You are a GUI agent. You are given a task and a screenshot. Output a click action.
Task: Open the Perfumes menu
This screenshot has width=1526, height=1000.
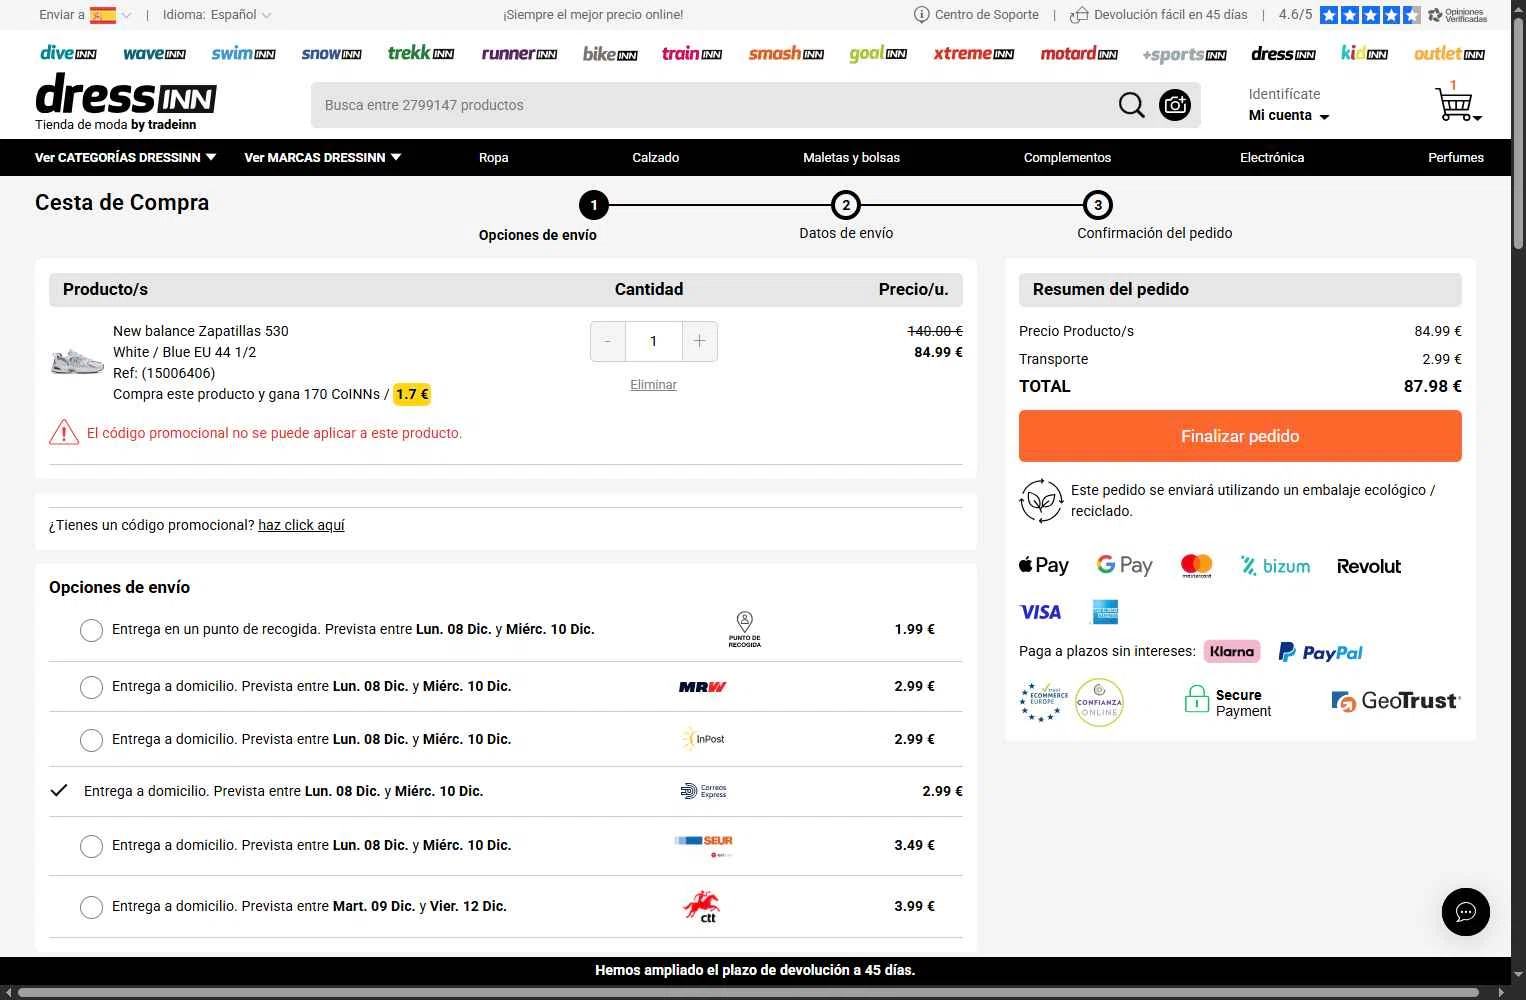tap(1456, 158)
